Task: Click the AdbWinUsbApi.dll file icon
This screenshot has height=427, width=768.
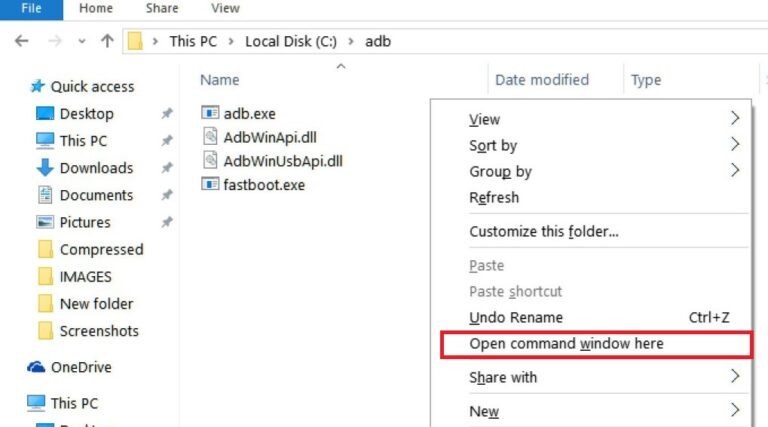Action: (209, 160)
